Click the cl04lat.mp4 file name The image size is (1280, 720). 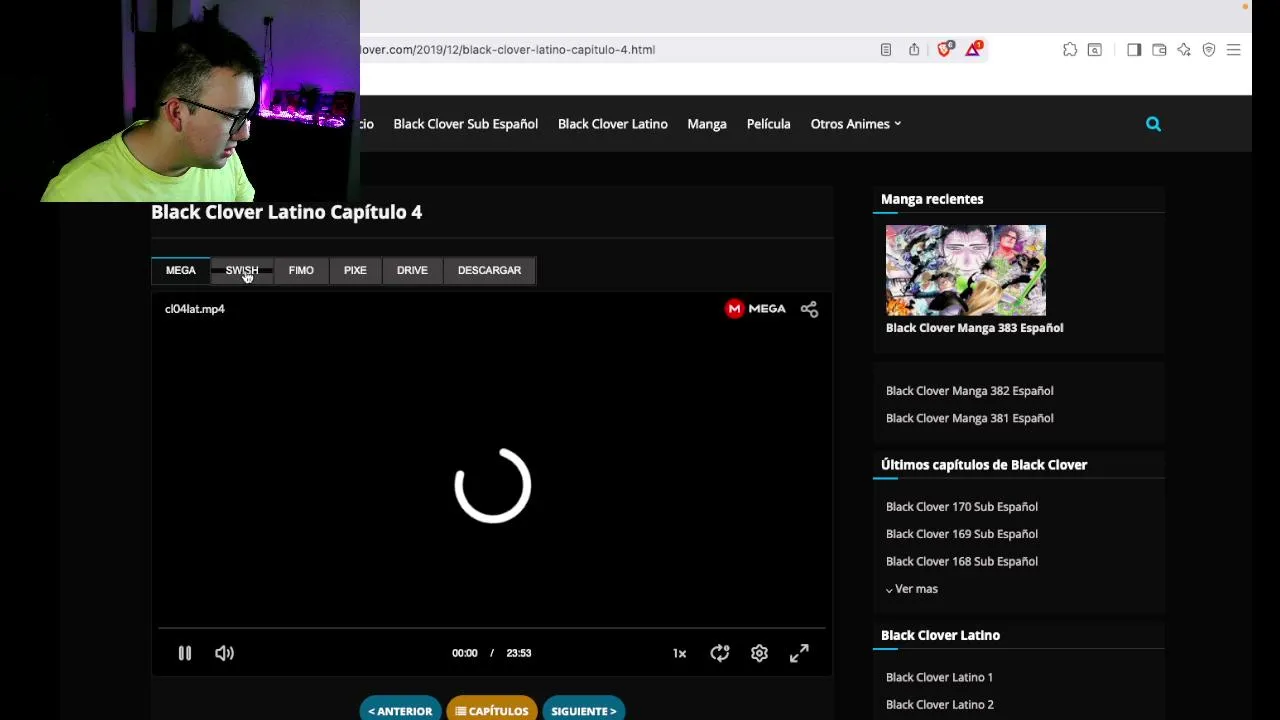pyautogui.click(x=195, y=309)
